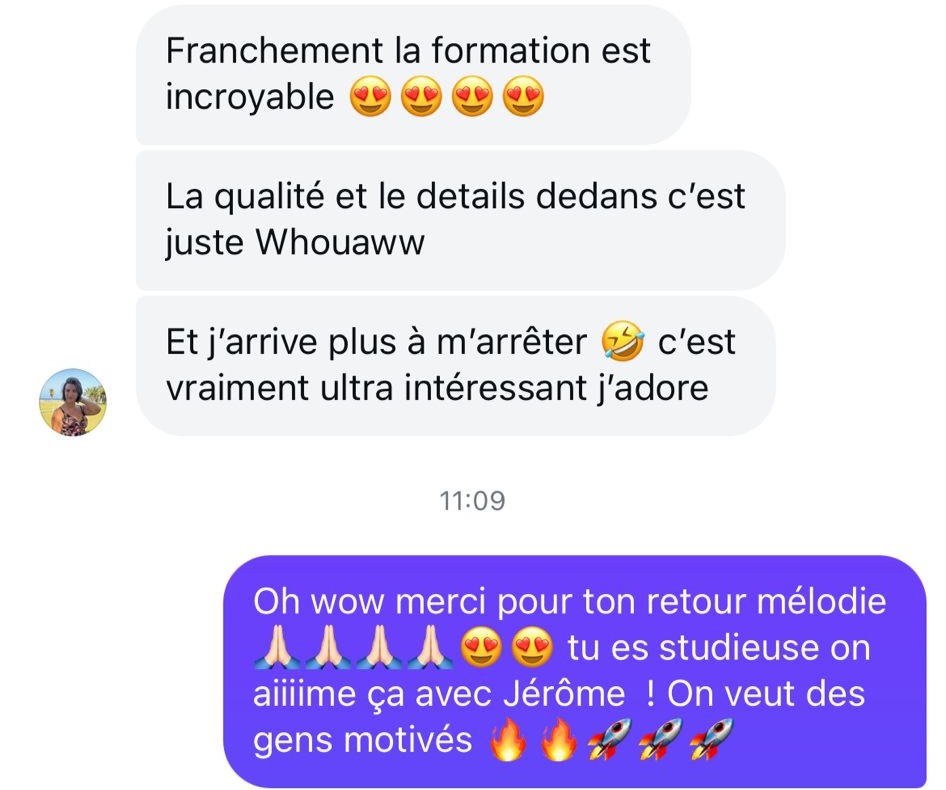946x790 pixels.
Task: Click the word "Whouaww" in the message
Action: point(340,243)
